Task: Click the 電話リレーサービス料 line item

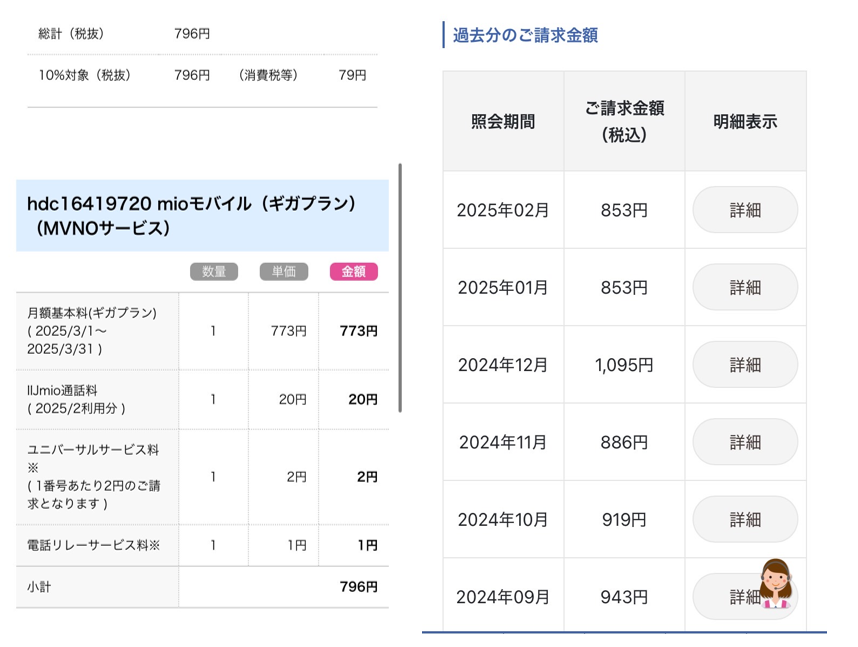Action: tap(97, 546)
